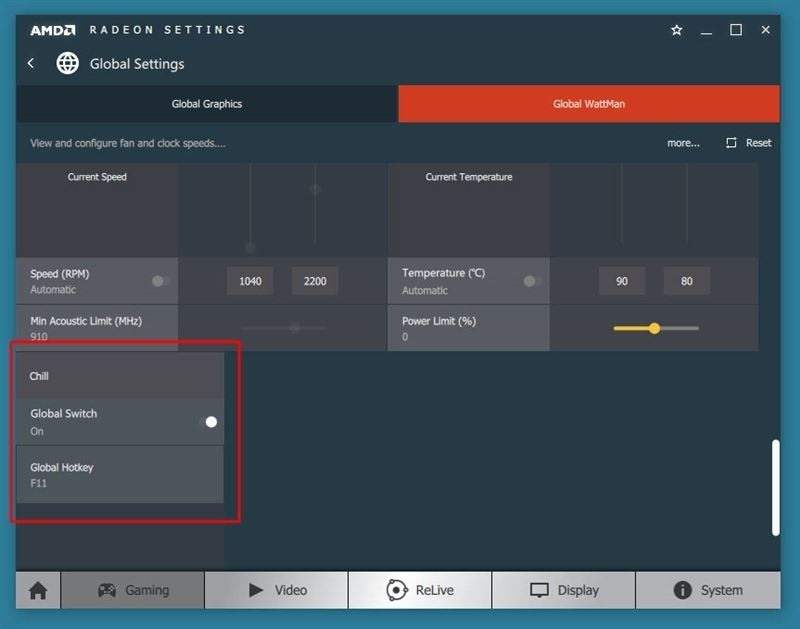Open the ReLive section
Screen dimensions: 800x629
[x=420, y=590]
